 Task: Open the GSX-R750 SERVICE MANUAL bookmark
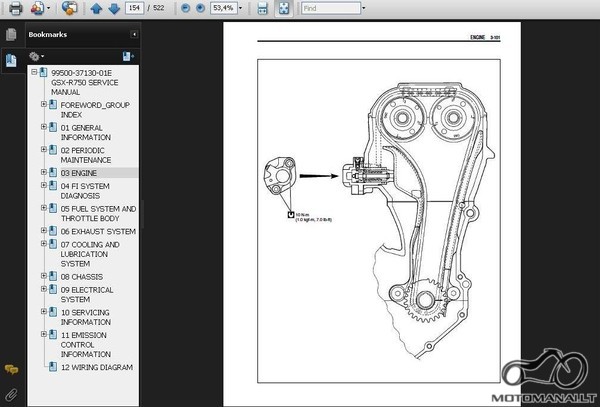click(x=85, y=83)
